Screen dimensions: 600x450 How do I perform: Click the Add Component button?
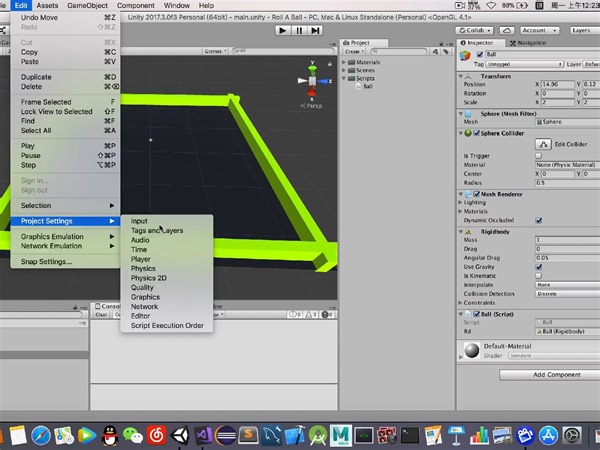(551, 375)
